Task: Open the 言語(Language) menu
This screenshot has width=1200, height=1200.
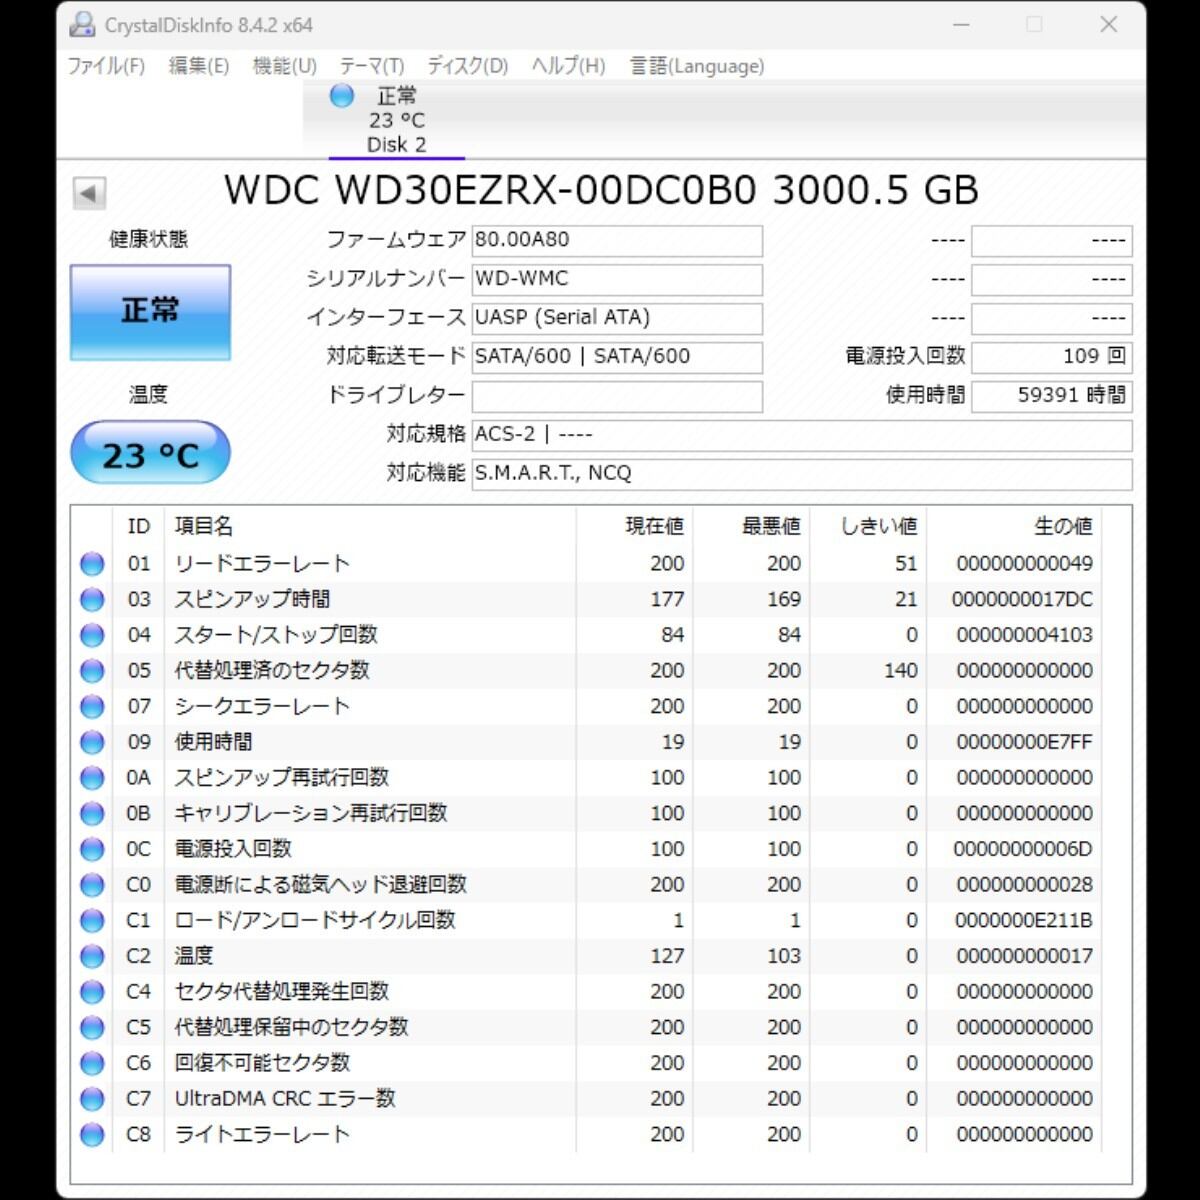Action: click(697, 66)
